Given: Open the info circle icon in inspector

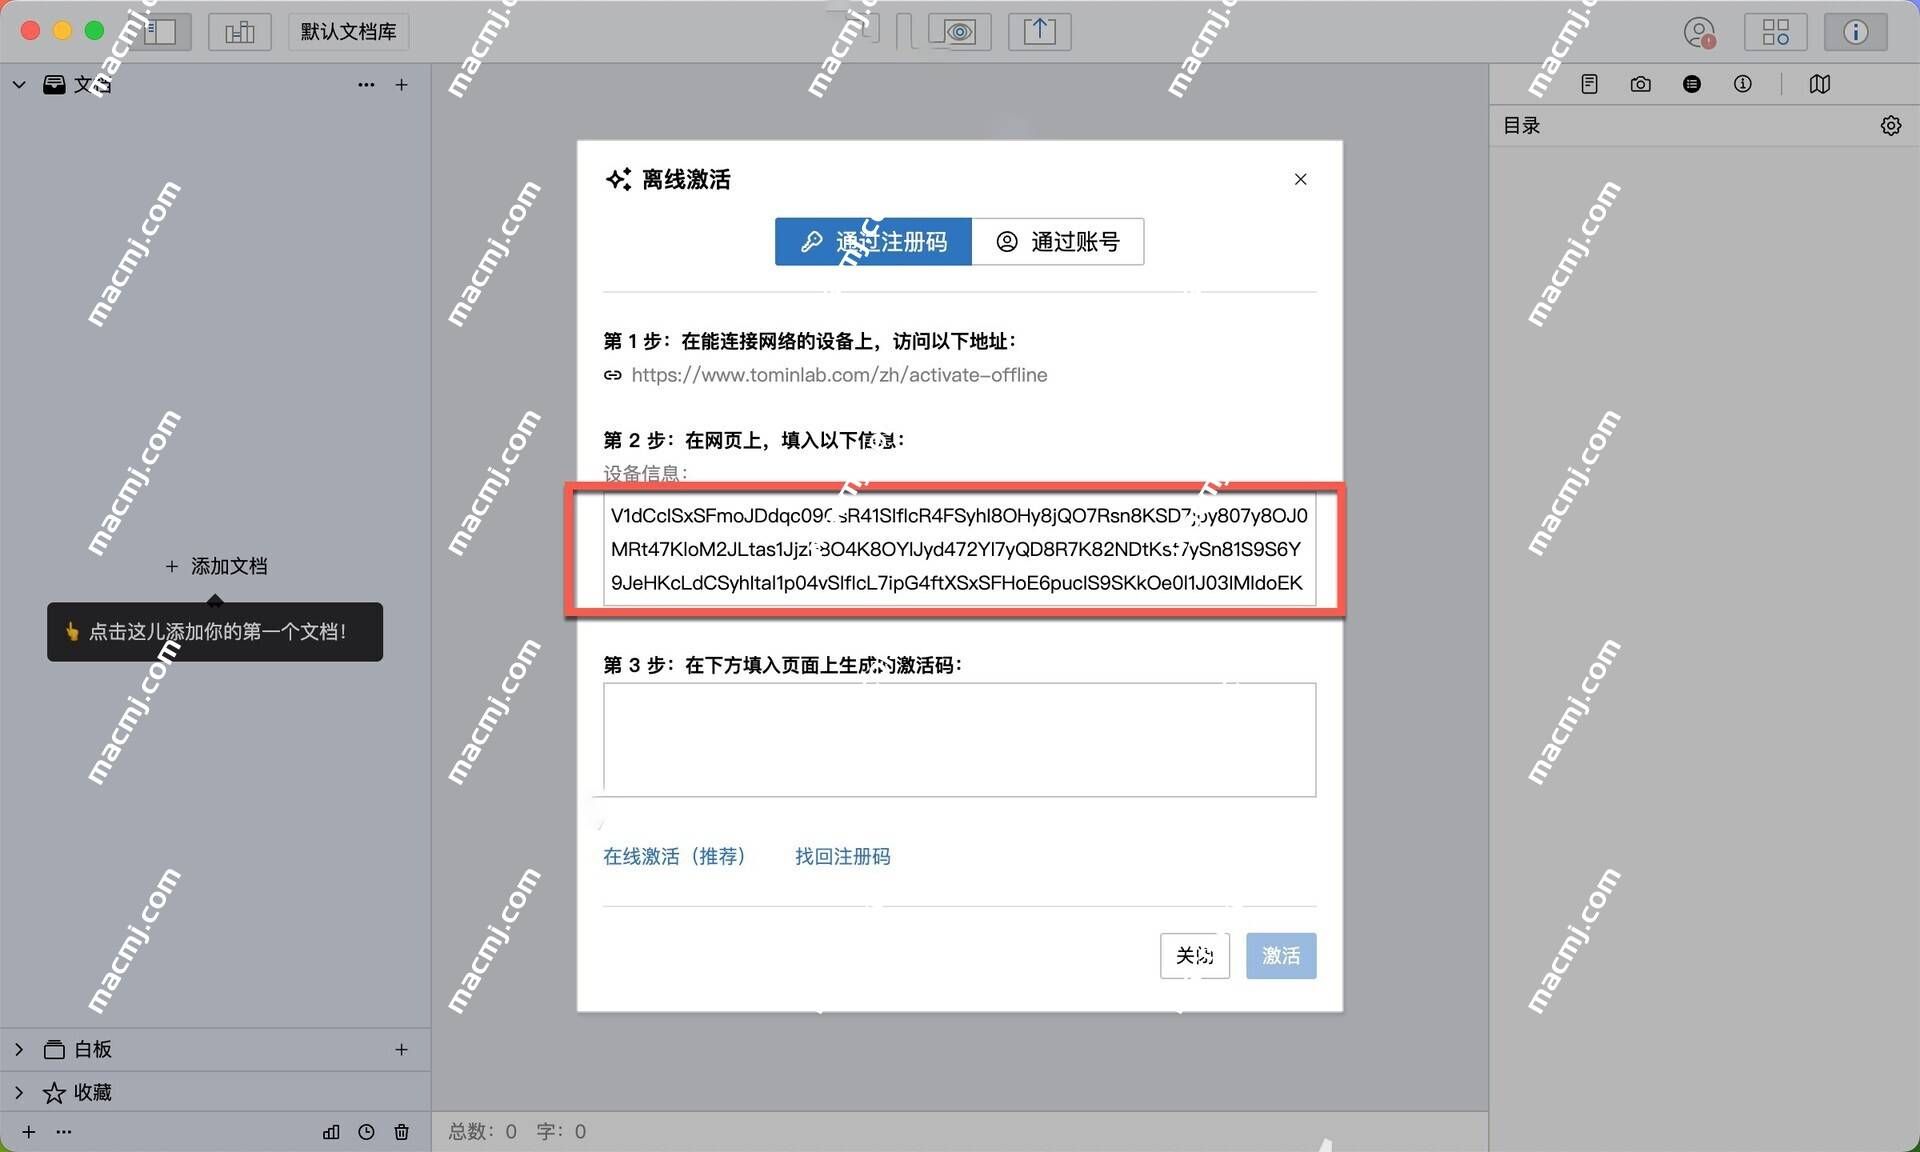Looking at the screenshot, I should click(x=1742, y=84).
